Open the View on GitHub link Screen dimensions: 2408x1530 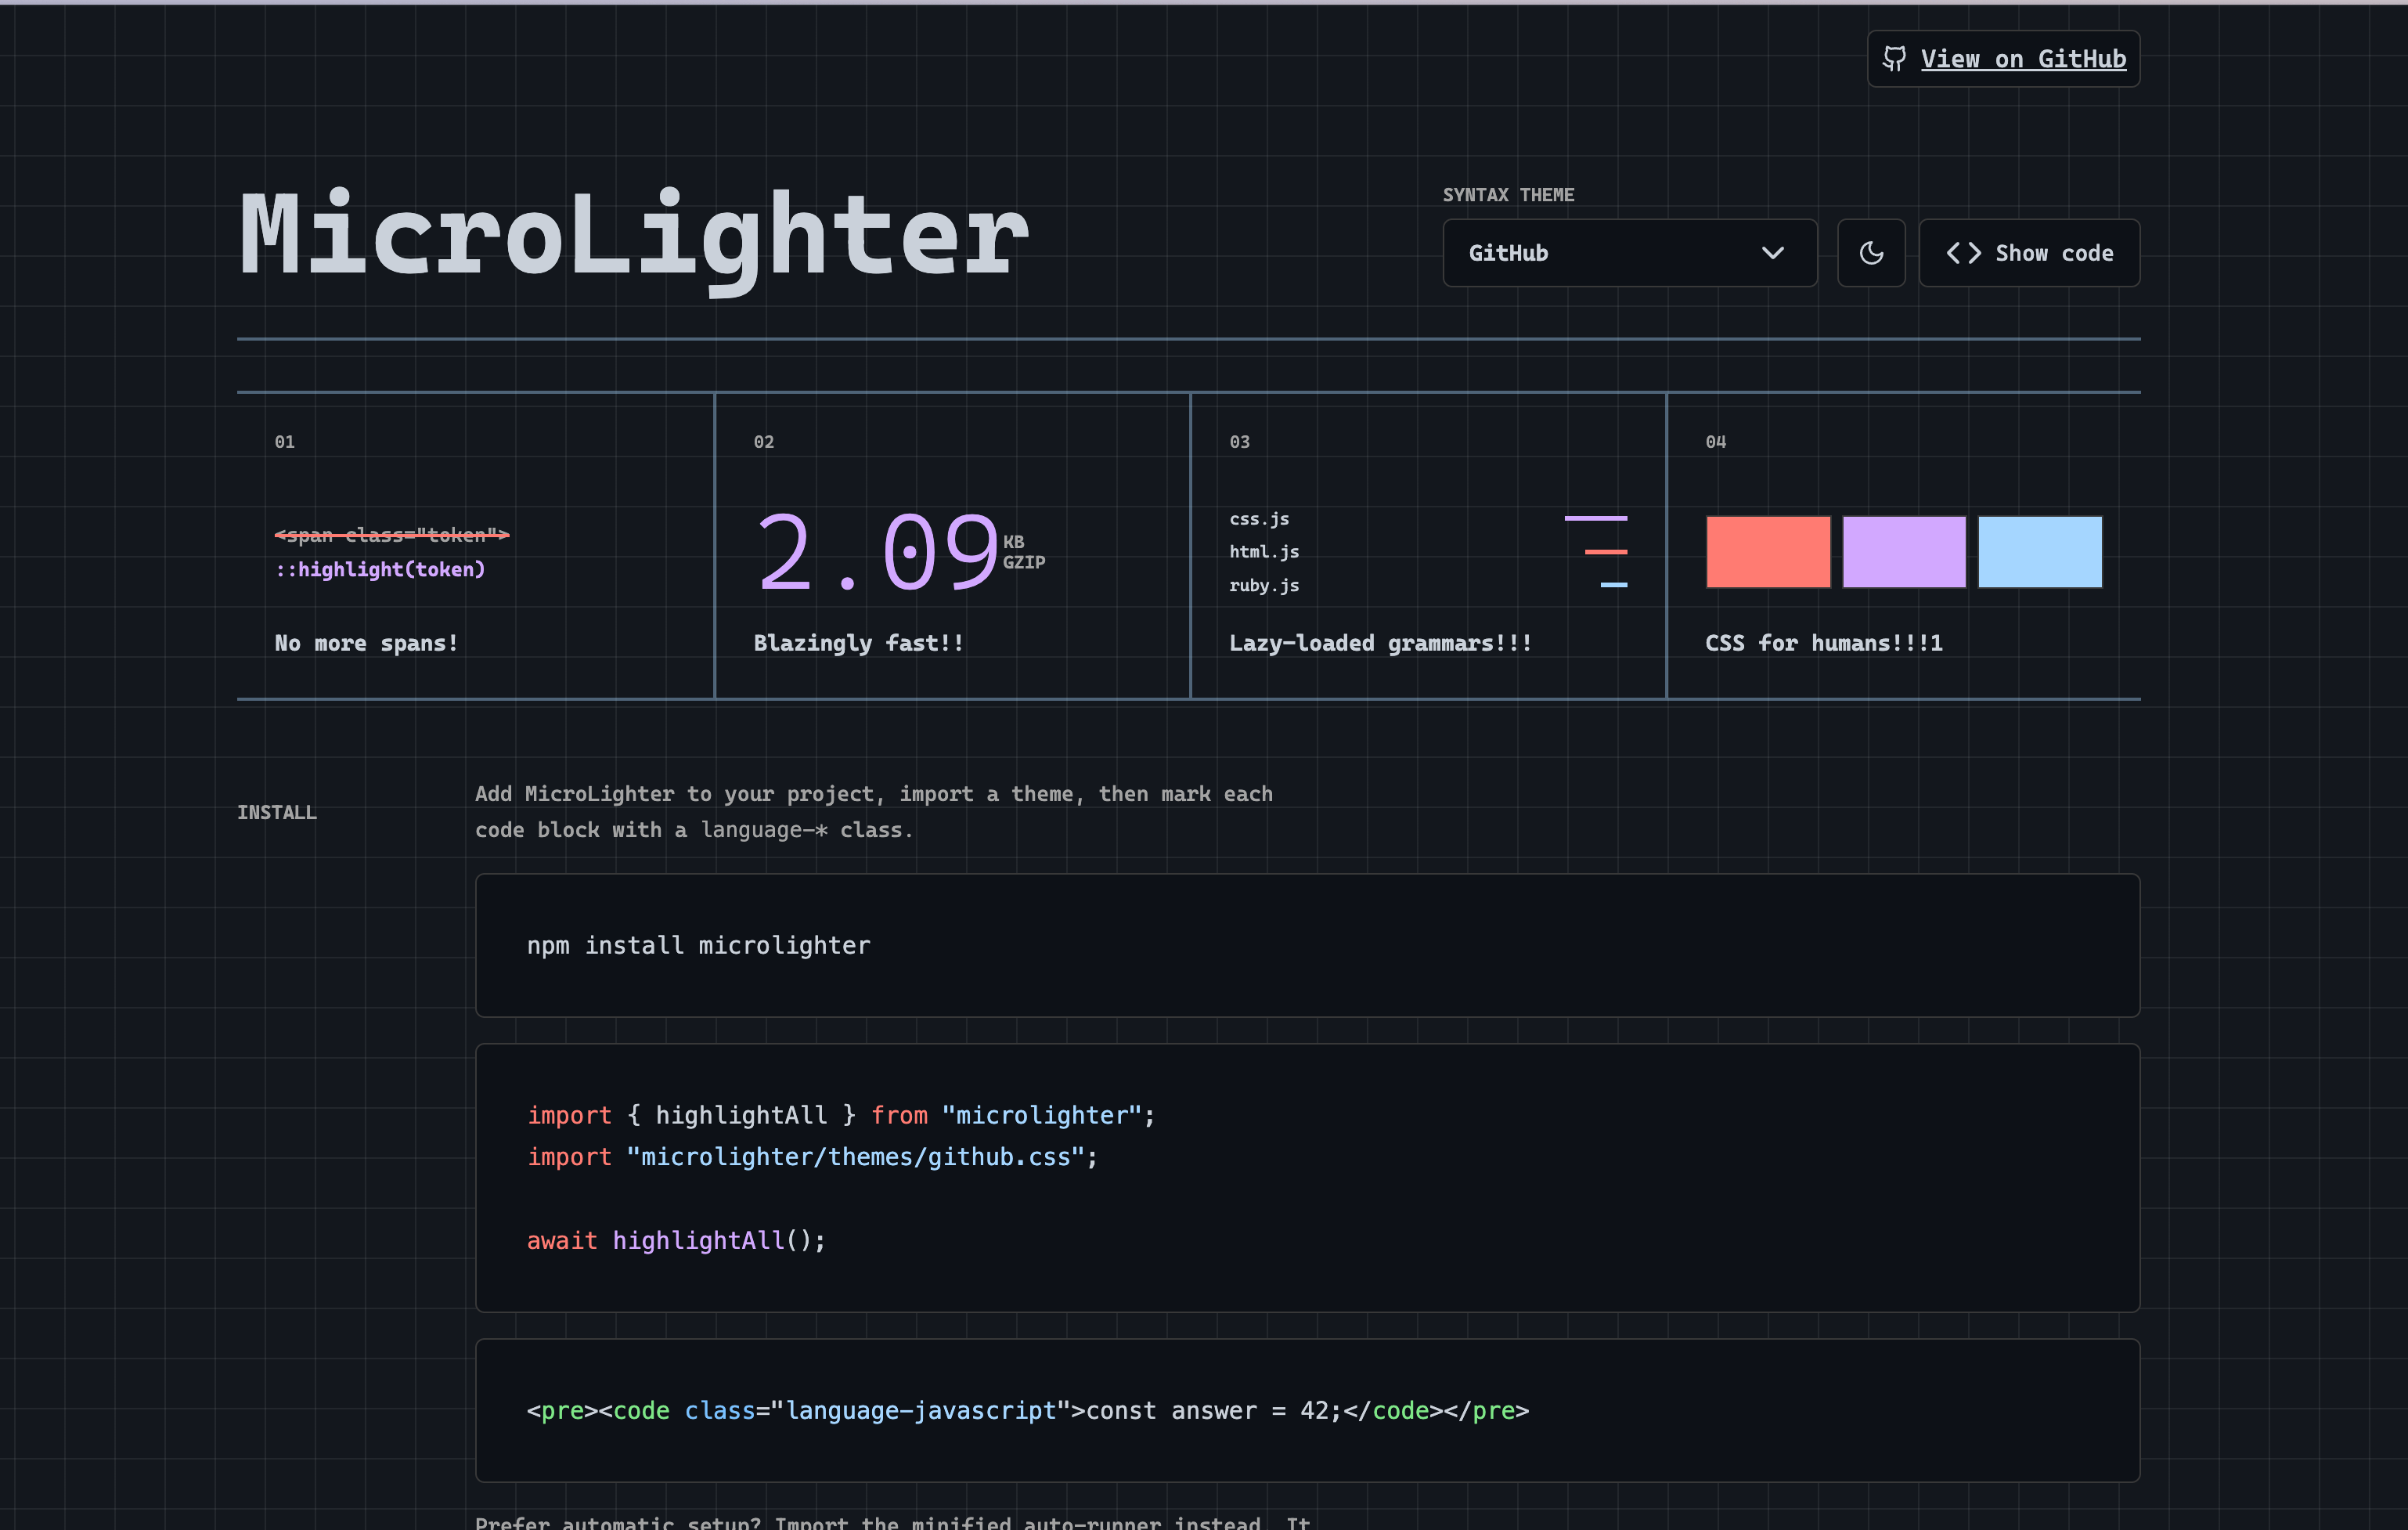2003,59
